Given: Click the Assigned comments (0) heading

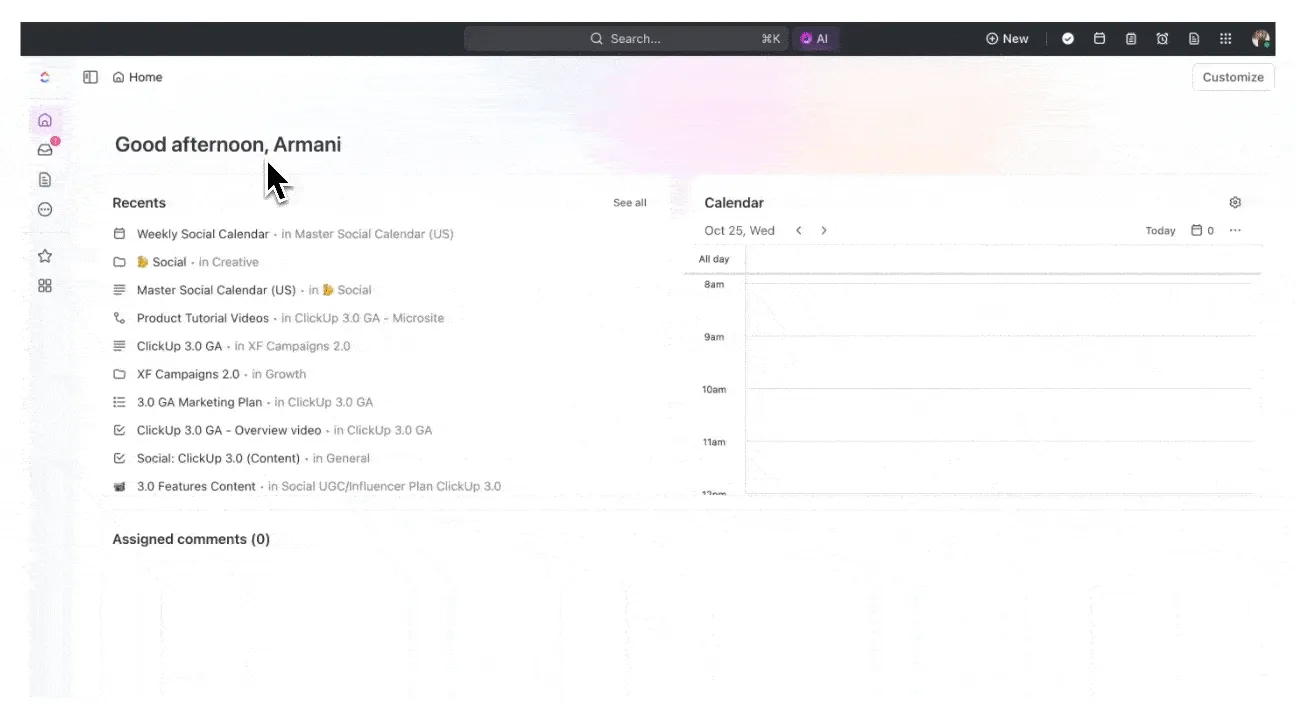Looking at the screenshot, I should pyautogui.click(x=191, y=539).
